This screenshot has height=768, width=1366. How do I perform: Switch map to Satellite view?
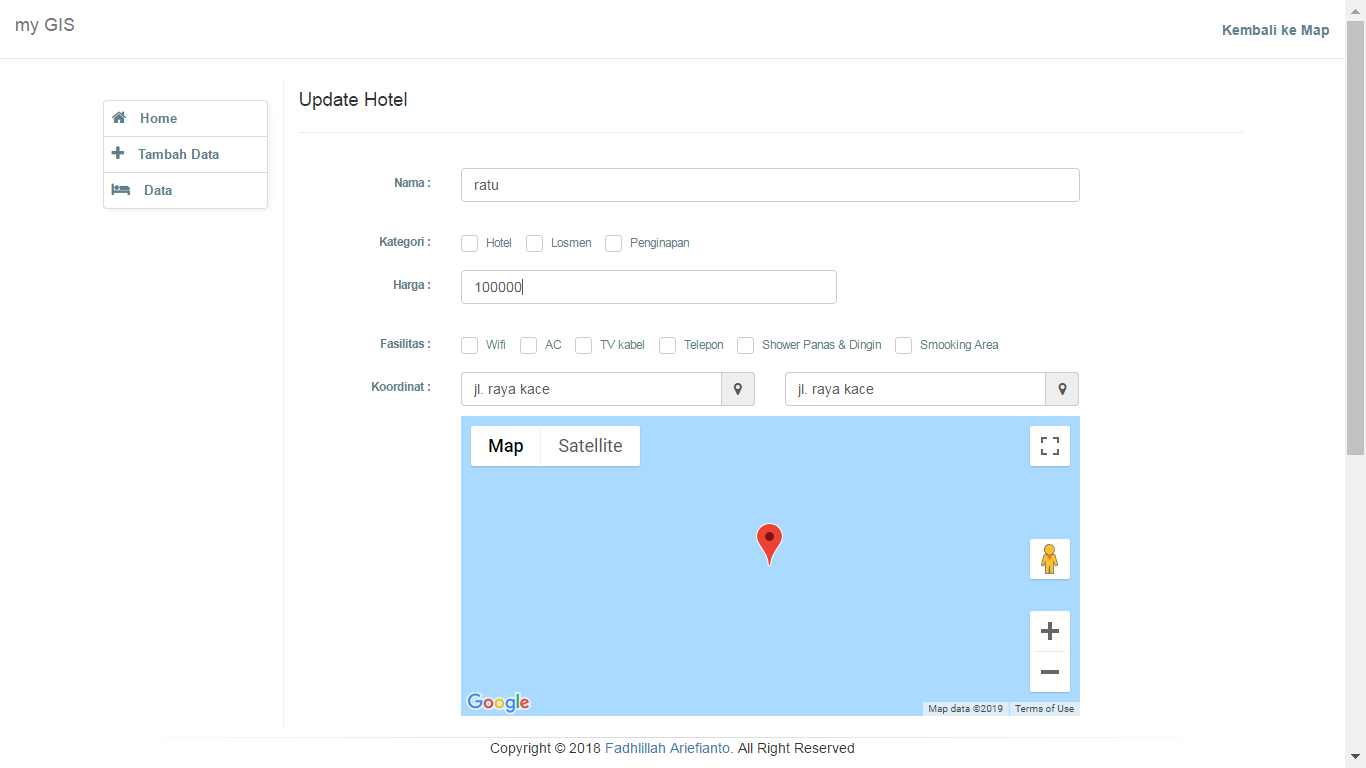(x=590, y=446)
